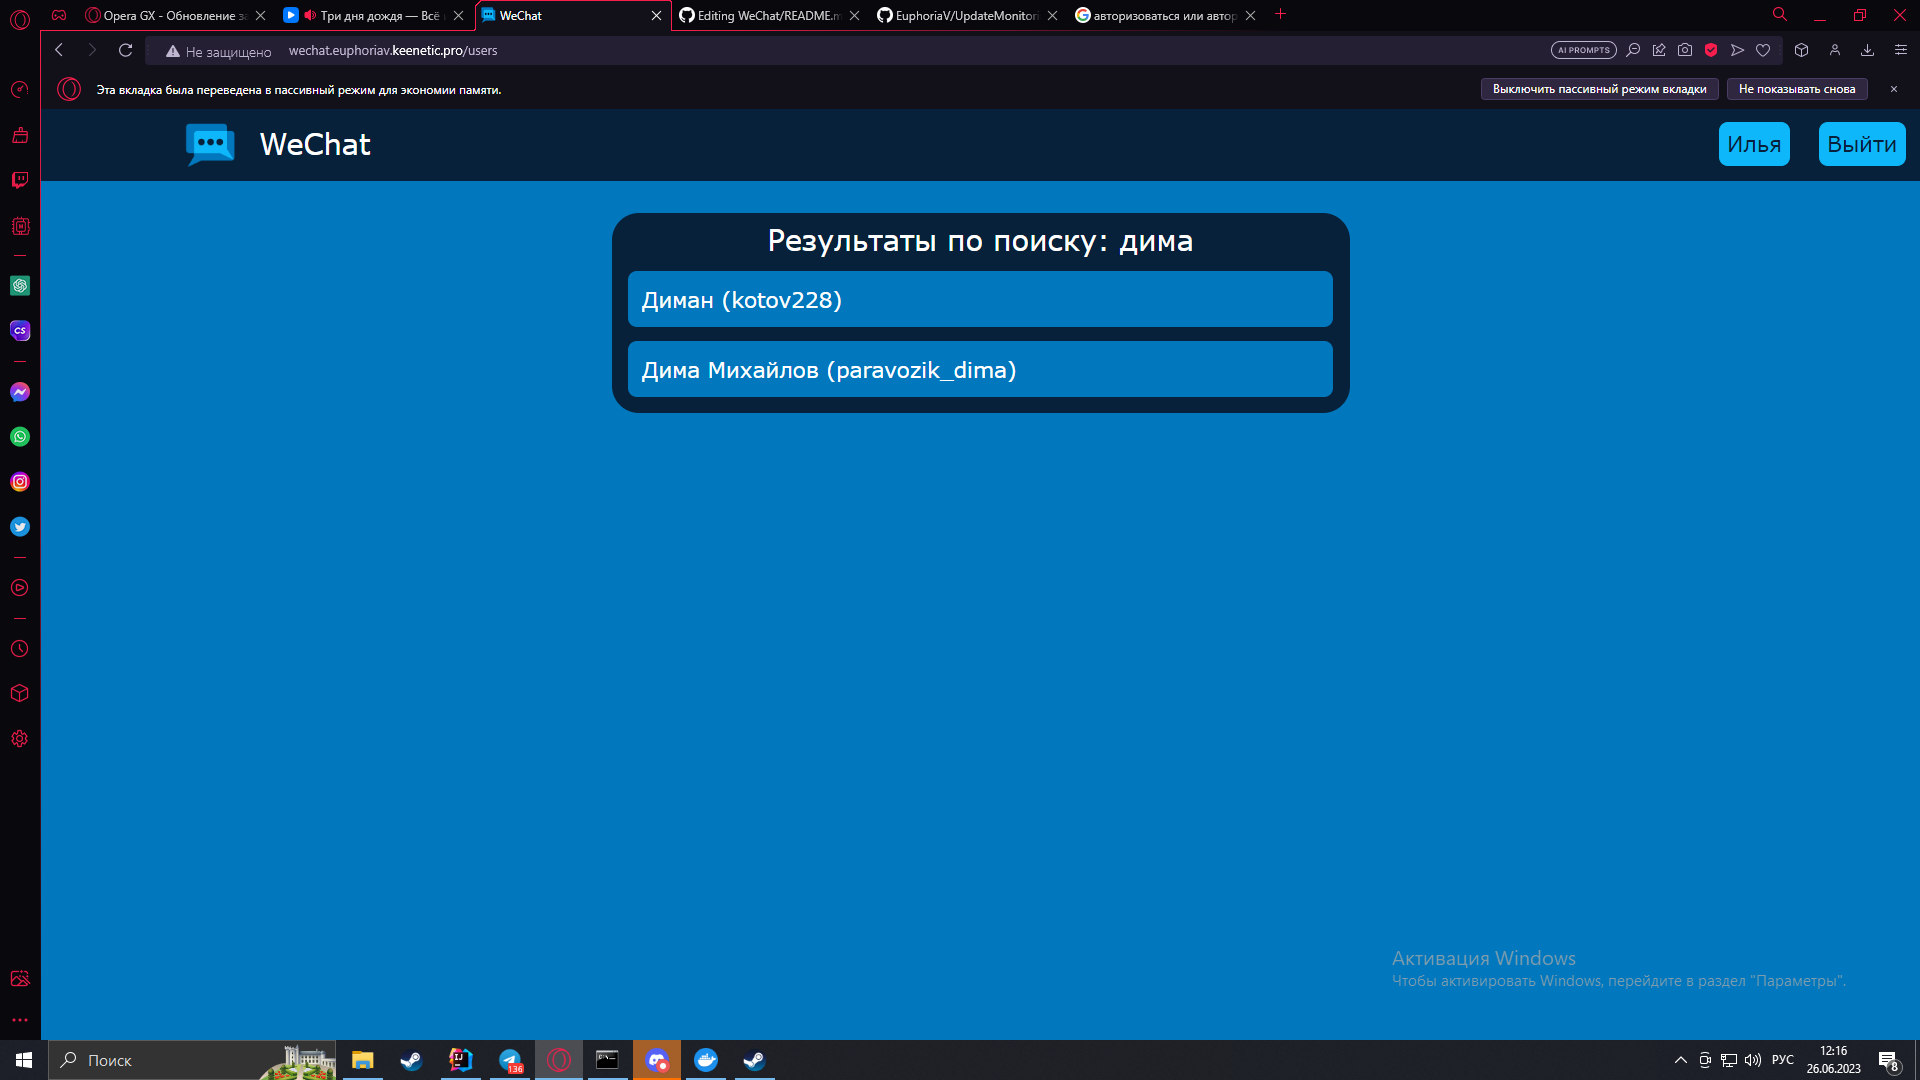Open Facebook Messenger in sidebar
This screenshot has width=1920, height=1080.
pyautogui.click(x=20, y=392)
